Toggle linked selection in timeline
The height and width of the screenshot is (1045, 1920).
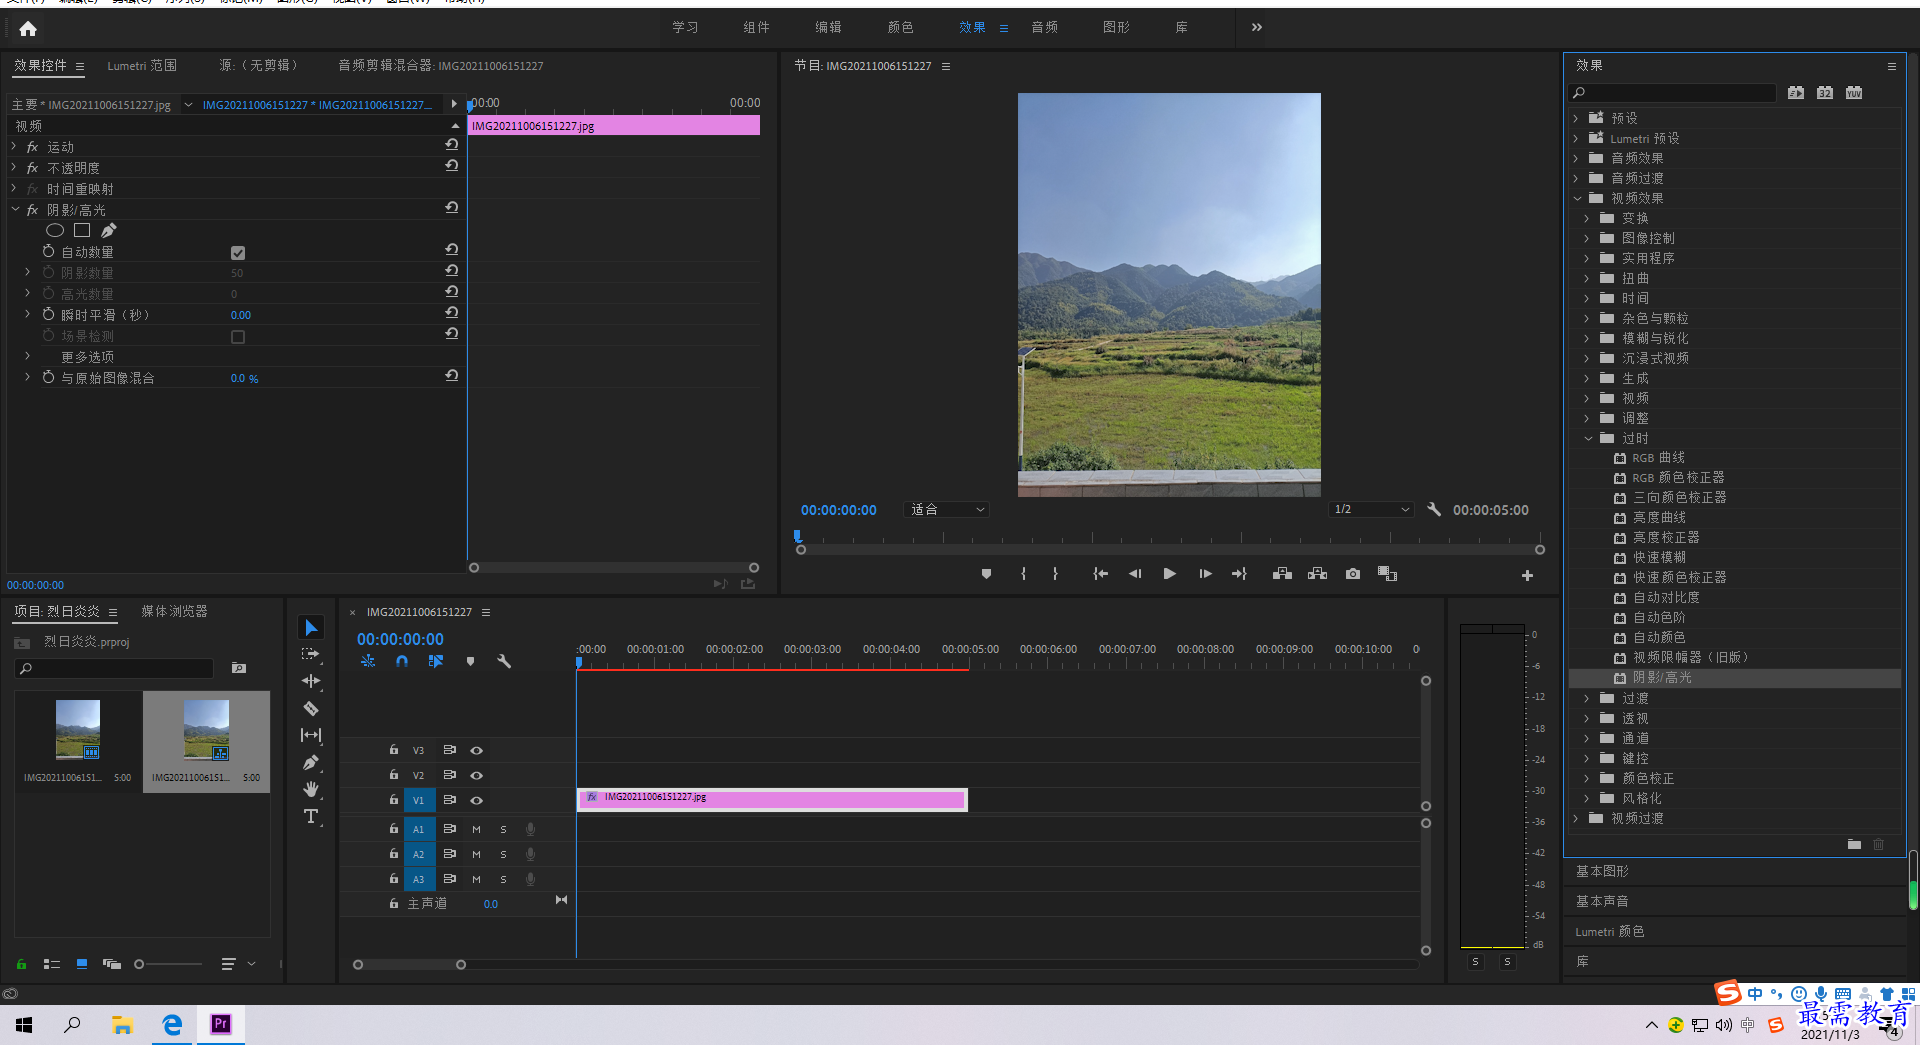point(436,661)
